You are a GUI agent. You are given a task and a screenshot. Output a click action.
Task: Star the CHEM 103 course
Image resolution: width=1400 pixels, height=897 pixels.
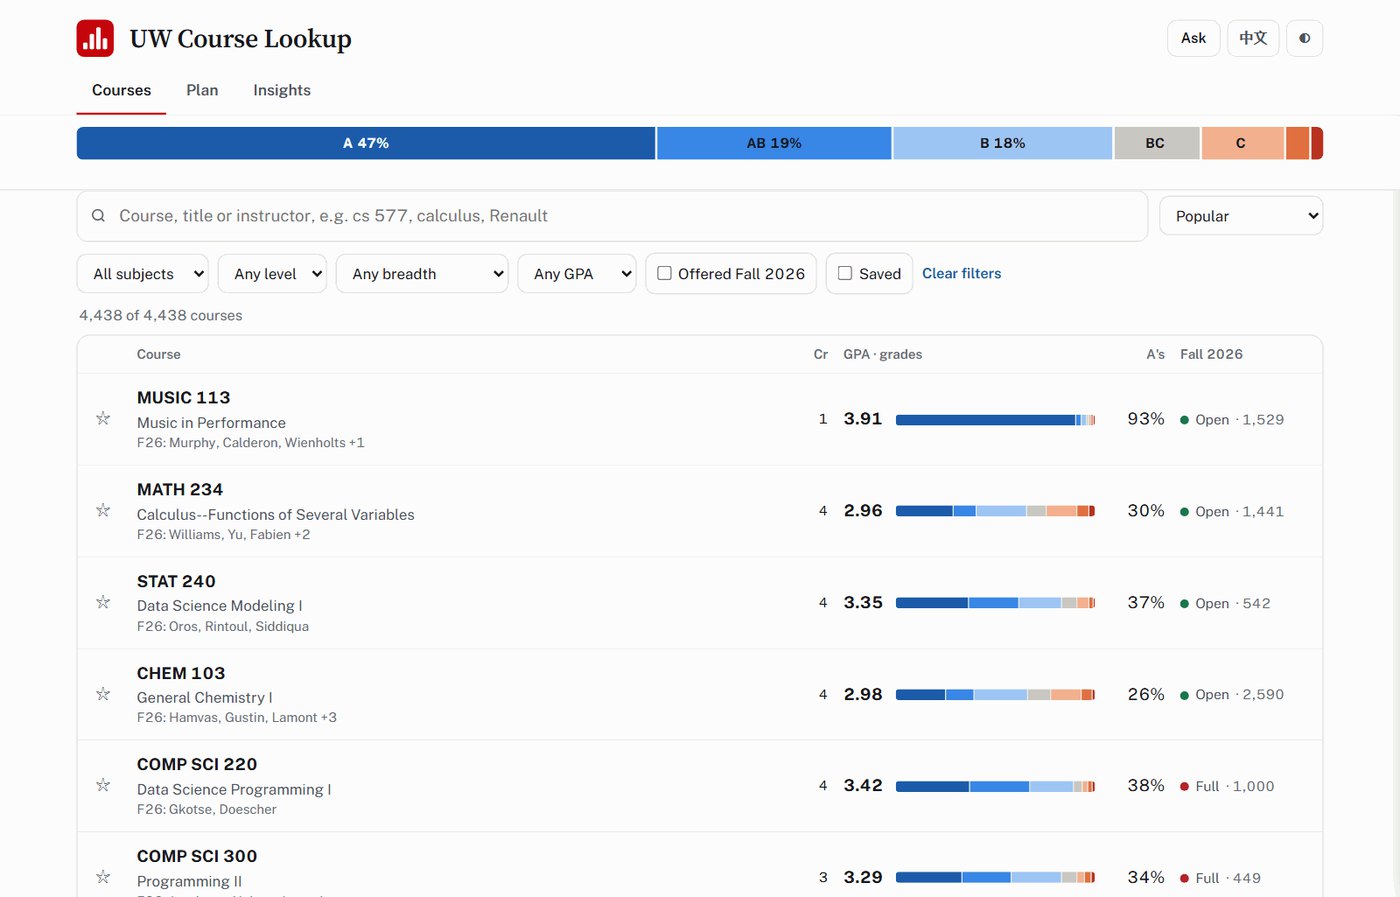point(103,694)
